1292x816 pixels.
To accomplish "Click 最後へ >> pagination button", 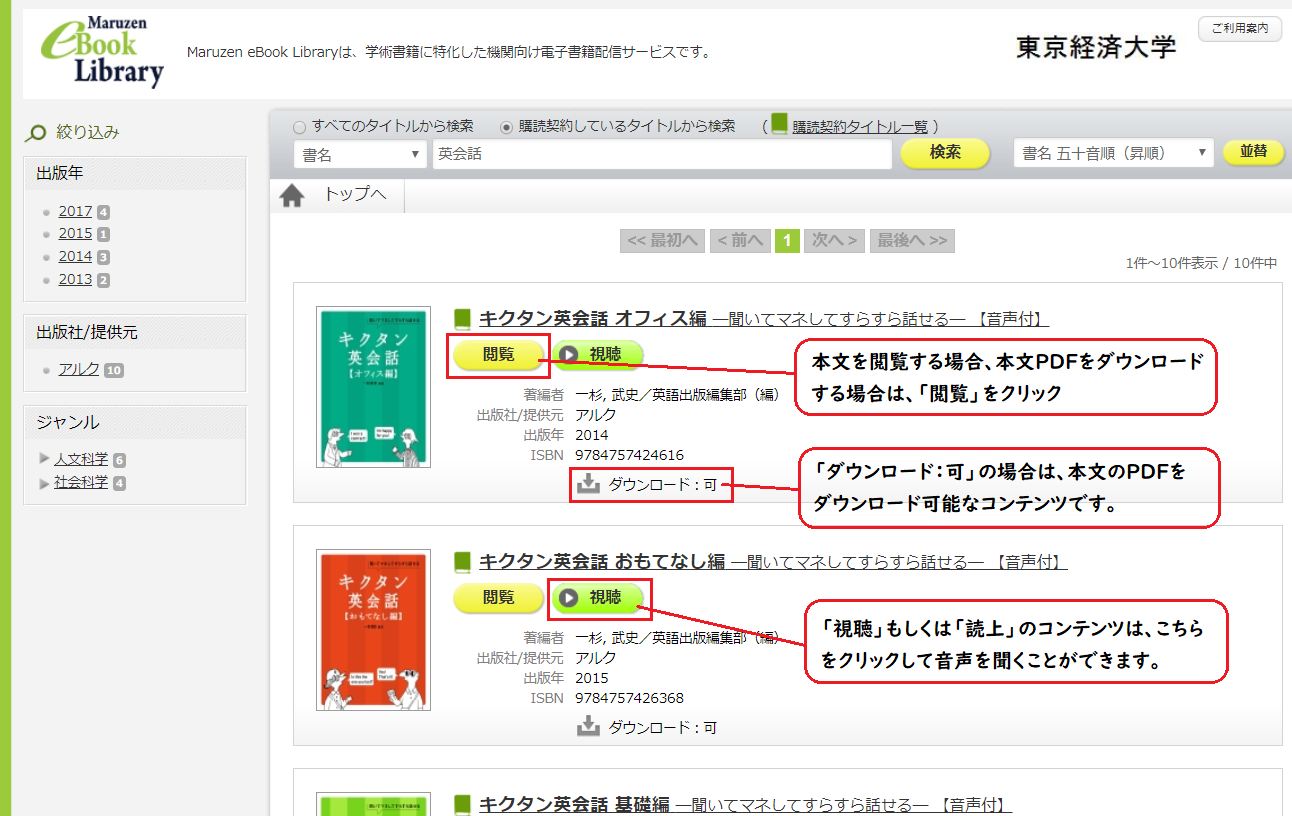I will point(912,241).
